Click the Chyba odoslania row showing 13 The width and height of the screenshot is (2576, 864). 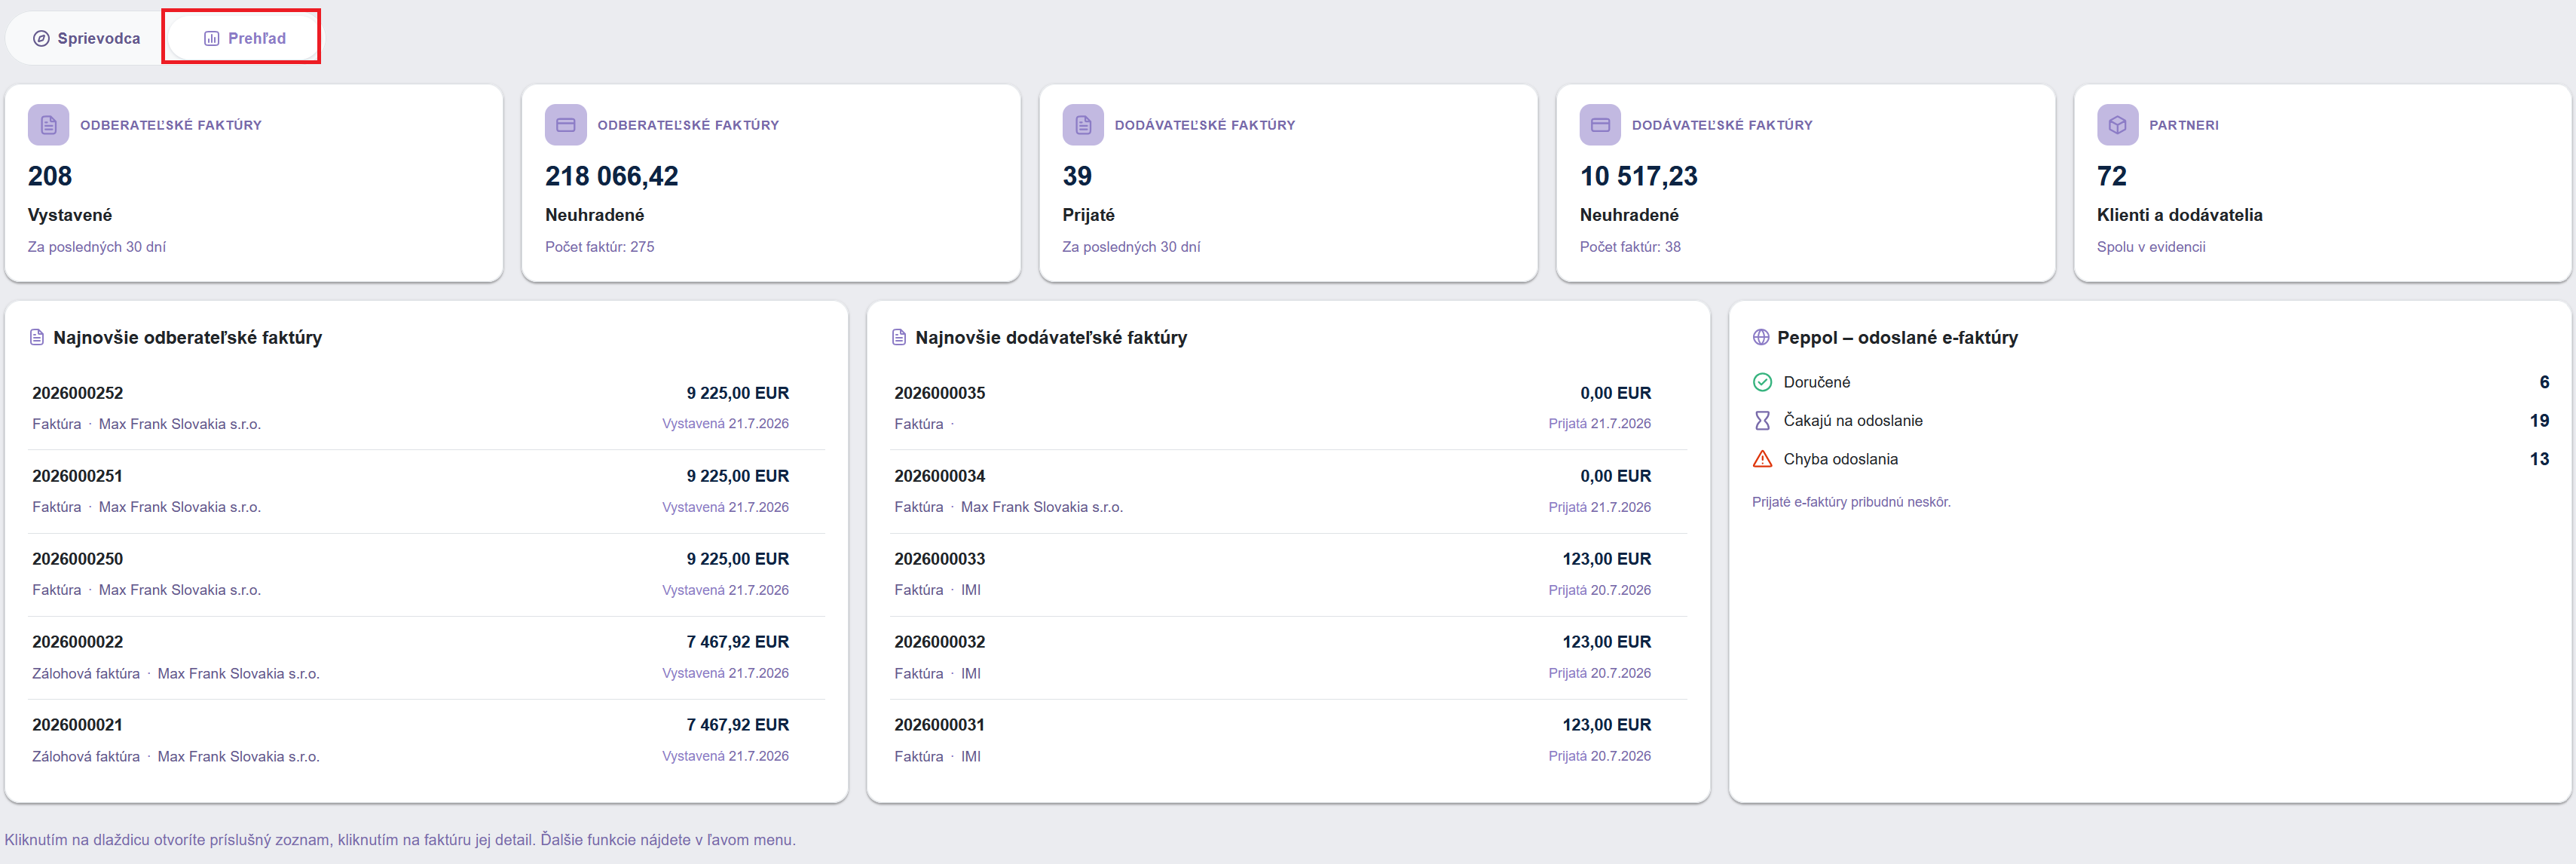(x=2150, y=459)
